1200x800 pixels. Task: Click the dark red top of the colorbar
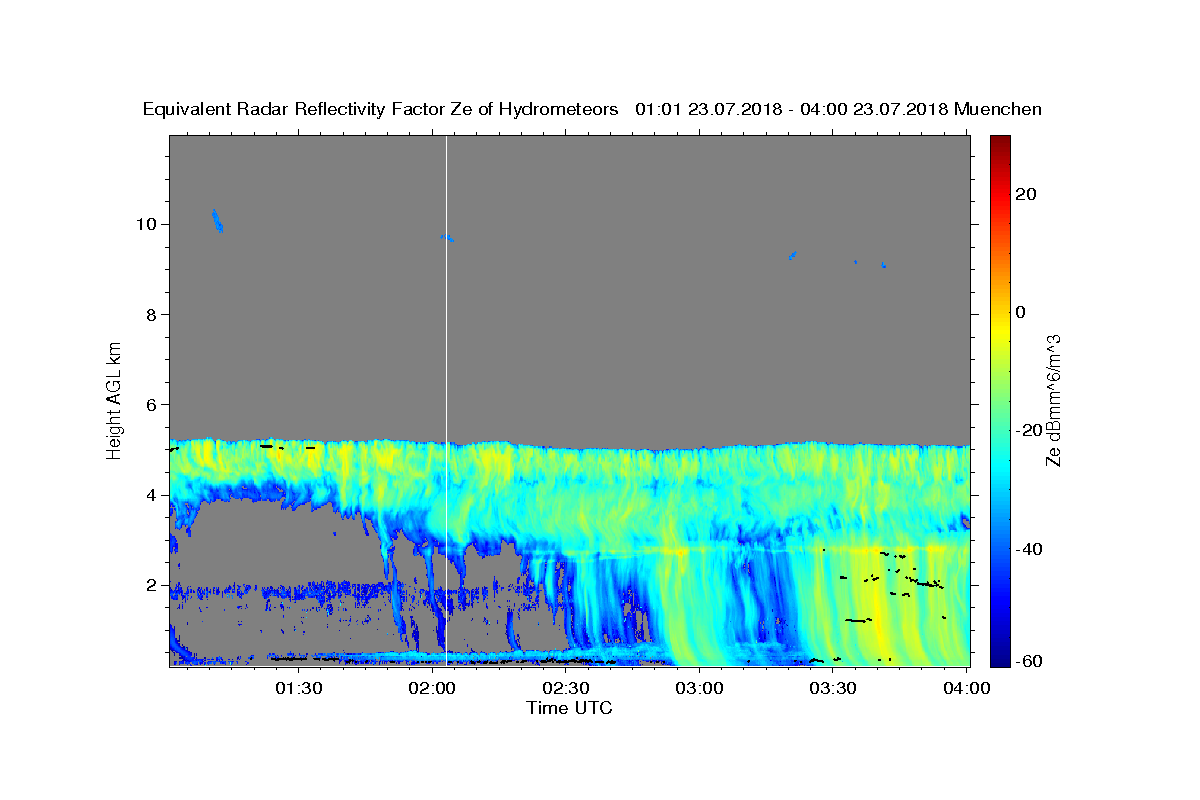pos(999,143)
